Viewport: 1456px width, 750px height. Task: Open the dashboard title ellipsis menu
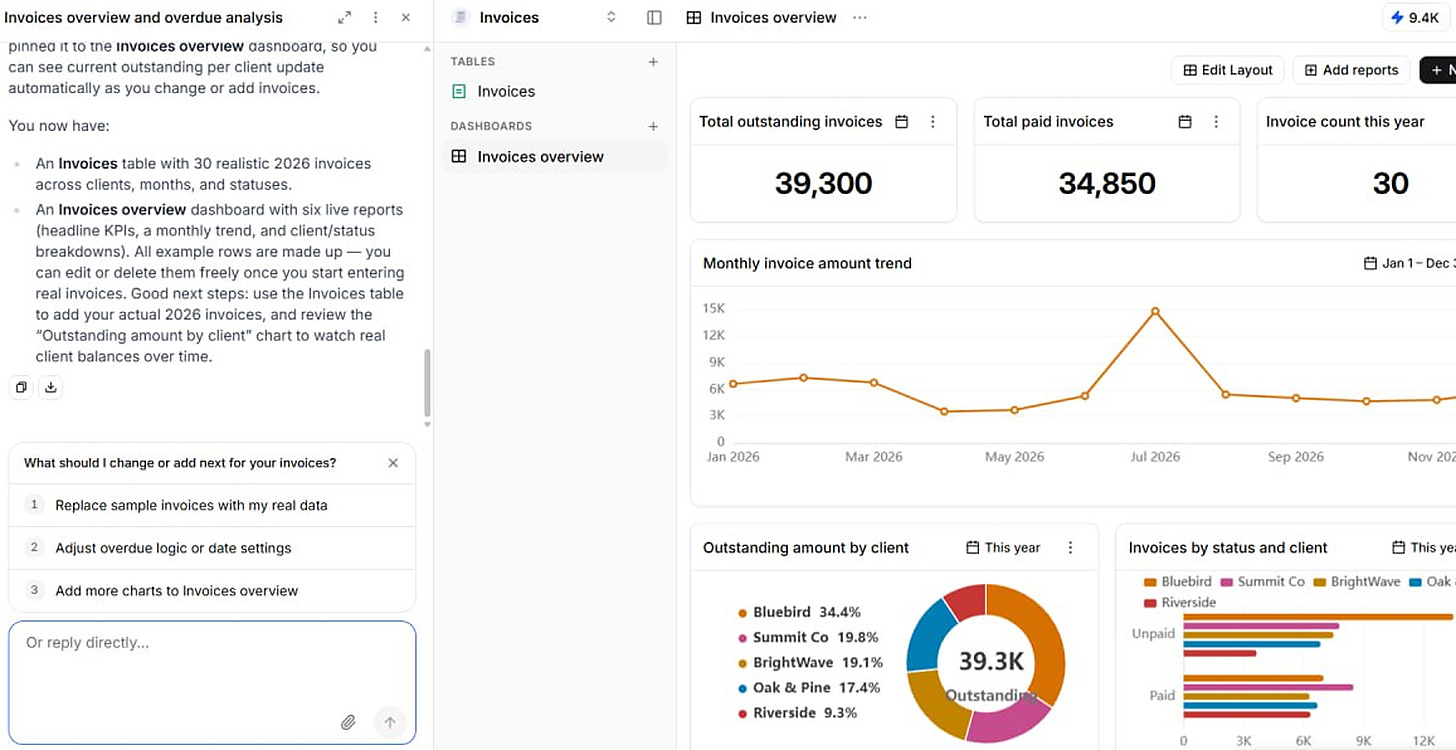click(860, 17)
